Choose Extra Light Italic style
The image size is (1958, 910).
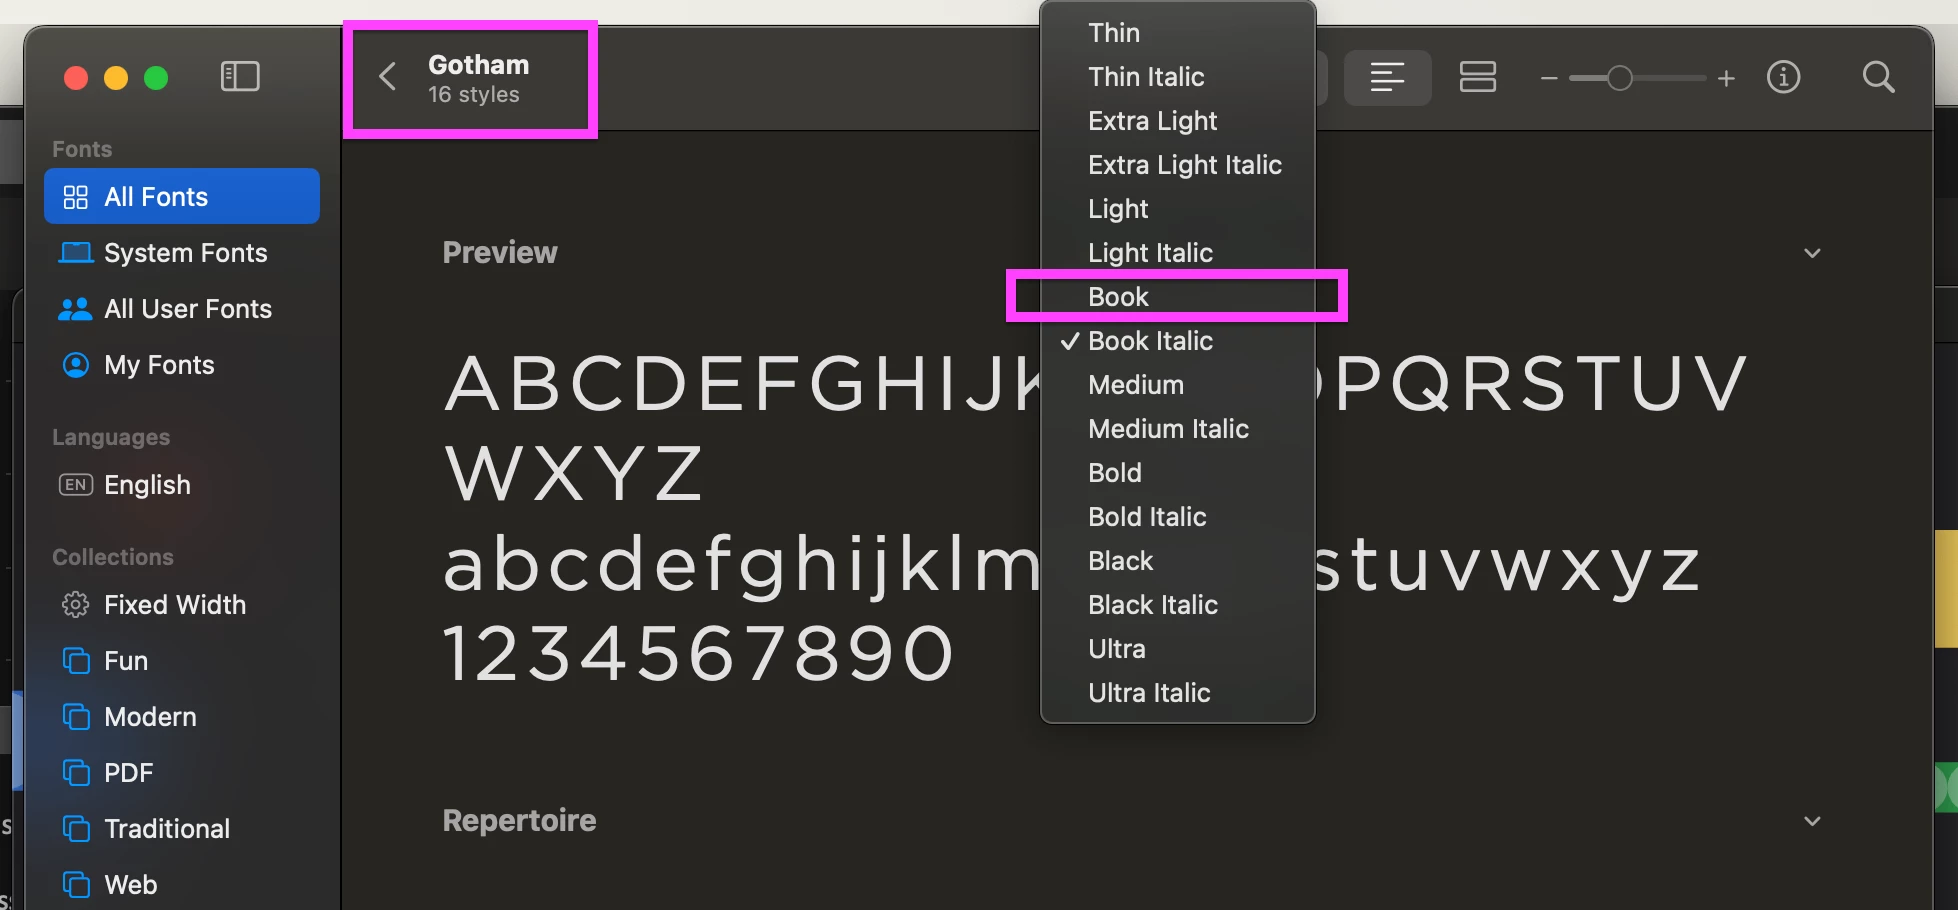point(1178,165)
